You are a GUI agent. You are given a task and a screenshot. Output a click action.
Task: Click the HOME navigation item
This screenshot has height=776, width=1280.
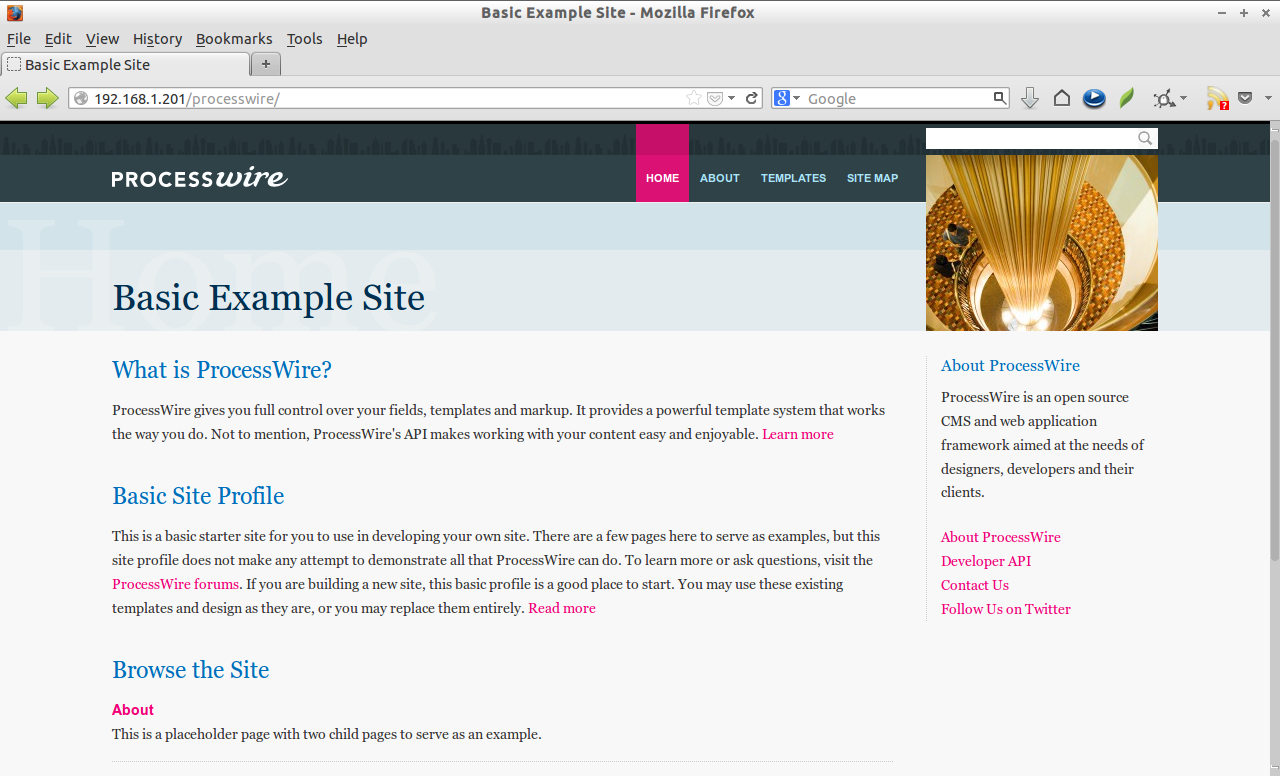pyautogui.click(x=662, y=178)
